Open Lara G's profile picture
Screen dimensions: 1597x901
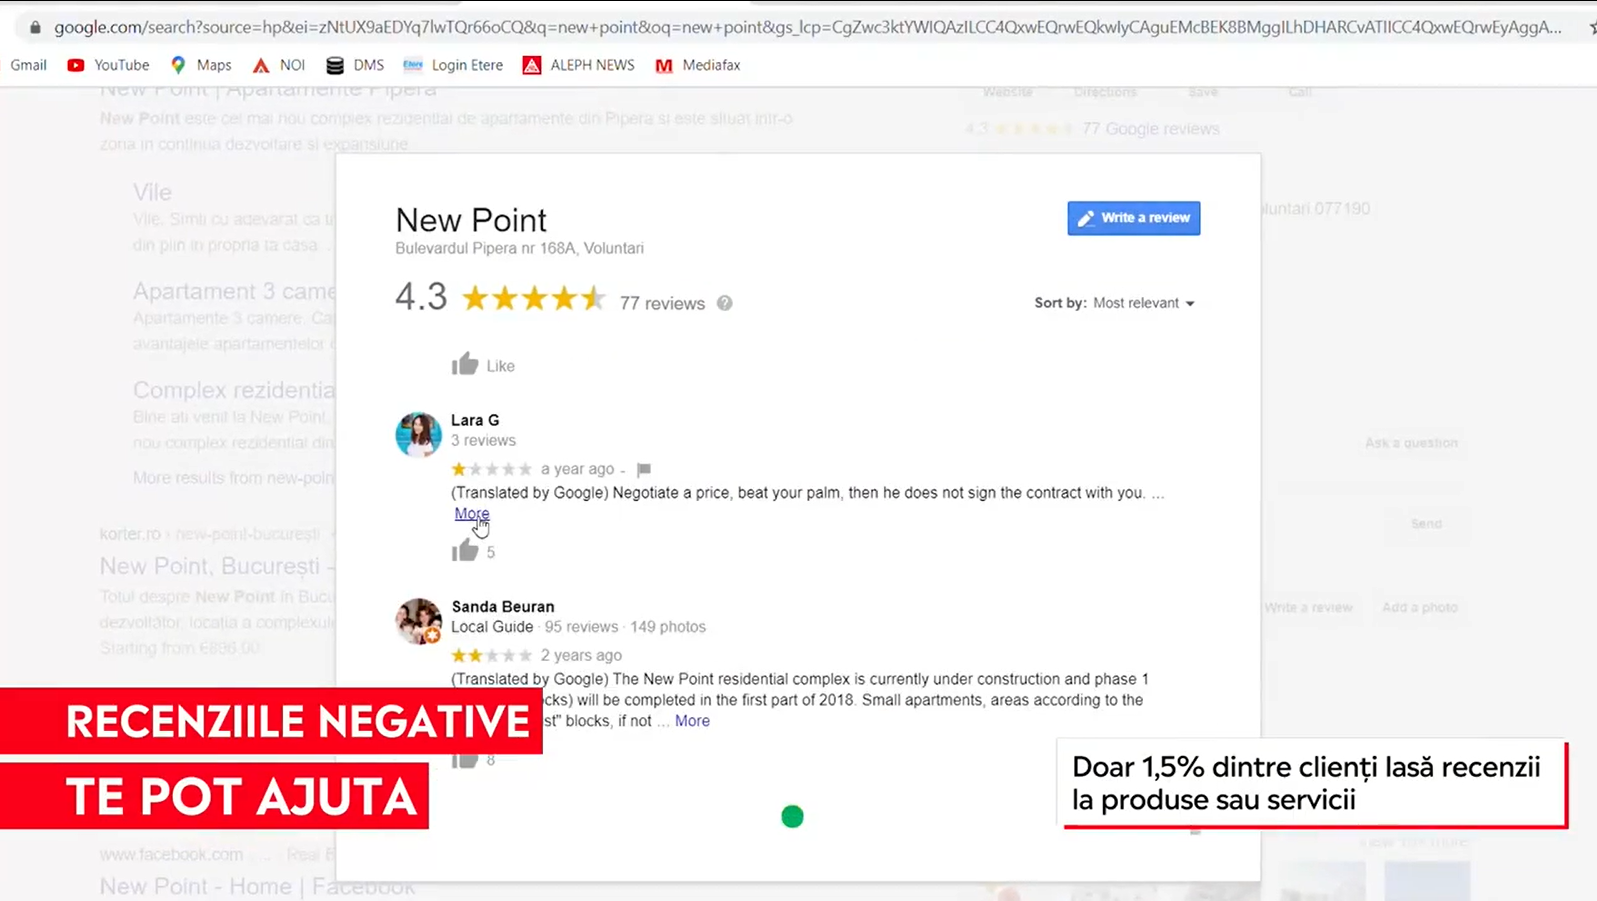coord(418,434)
